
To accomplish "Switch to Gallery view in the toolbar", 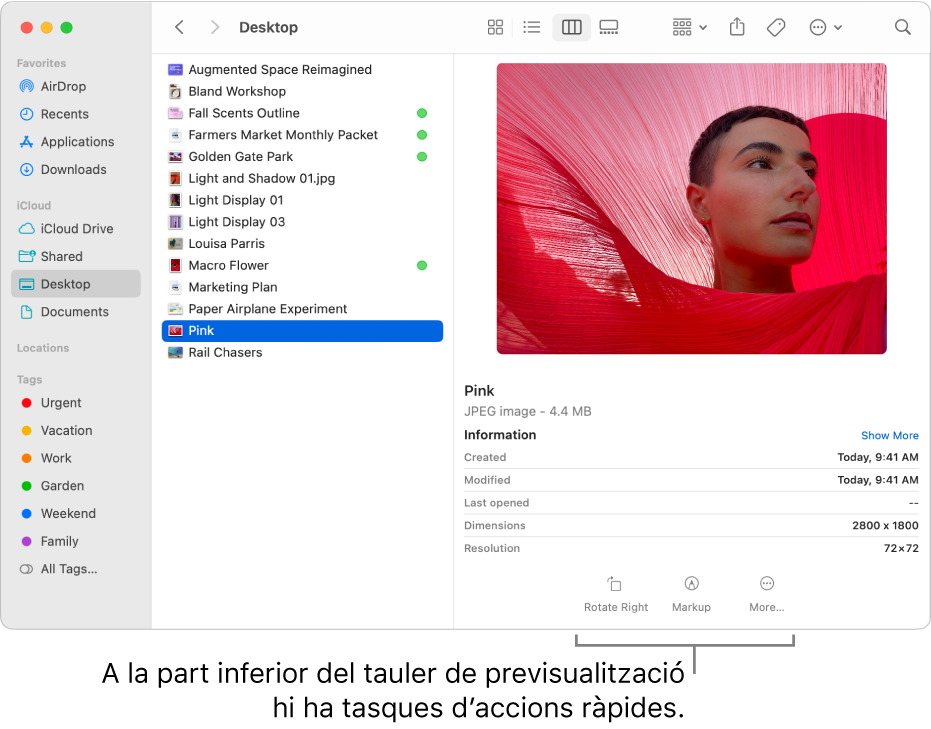I will [x=609, y=27].
